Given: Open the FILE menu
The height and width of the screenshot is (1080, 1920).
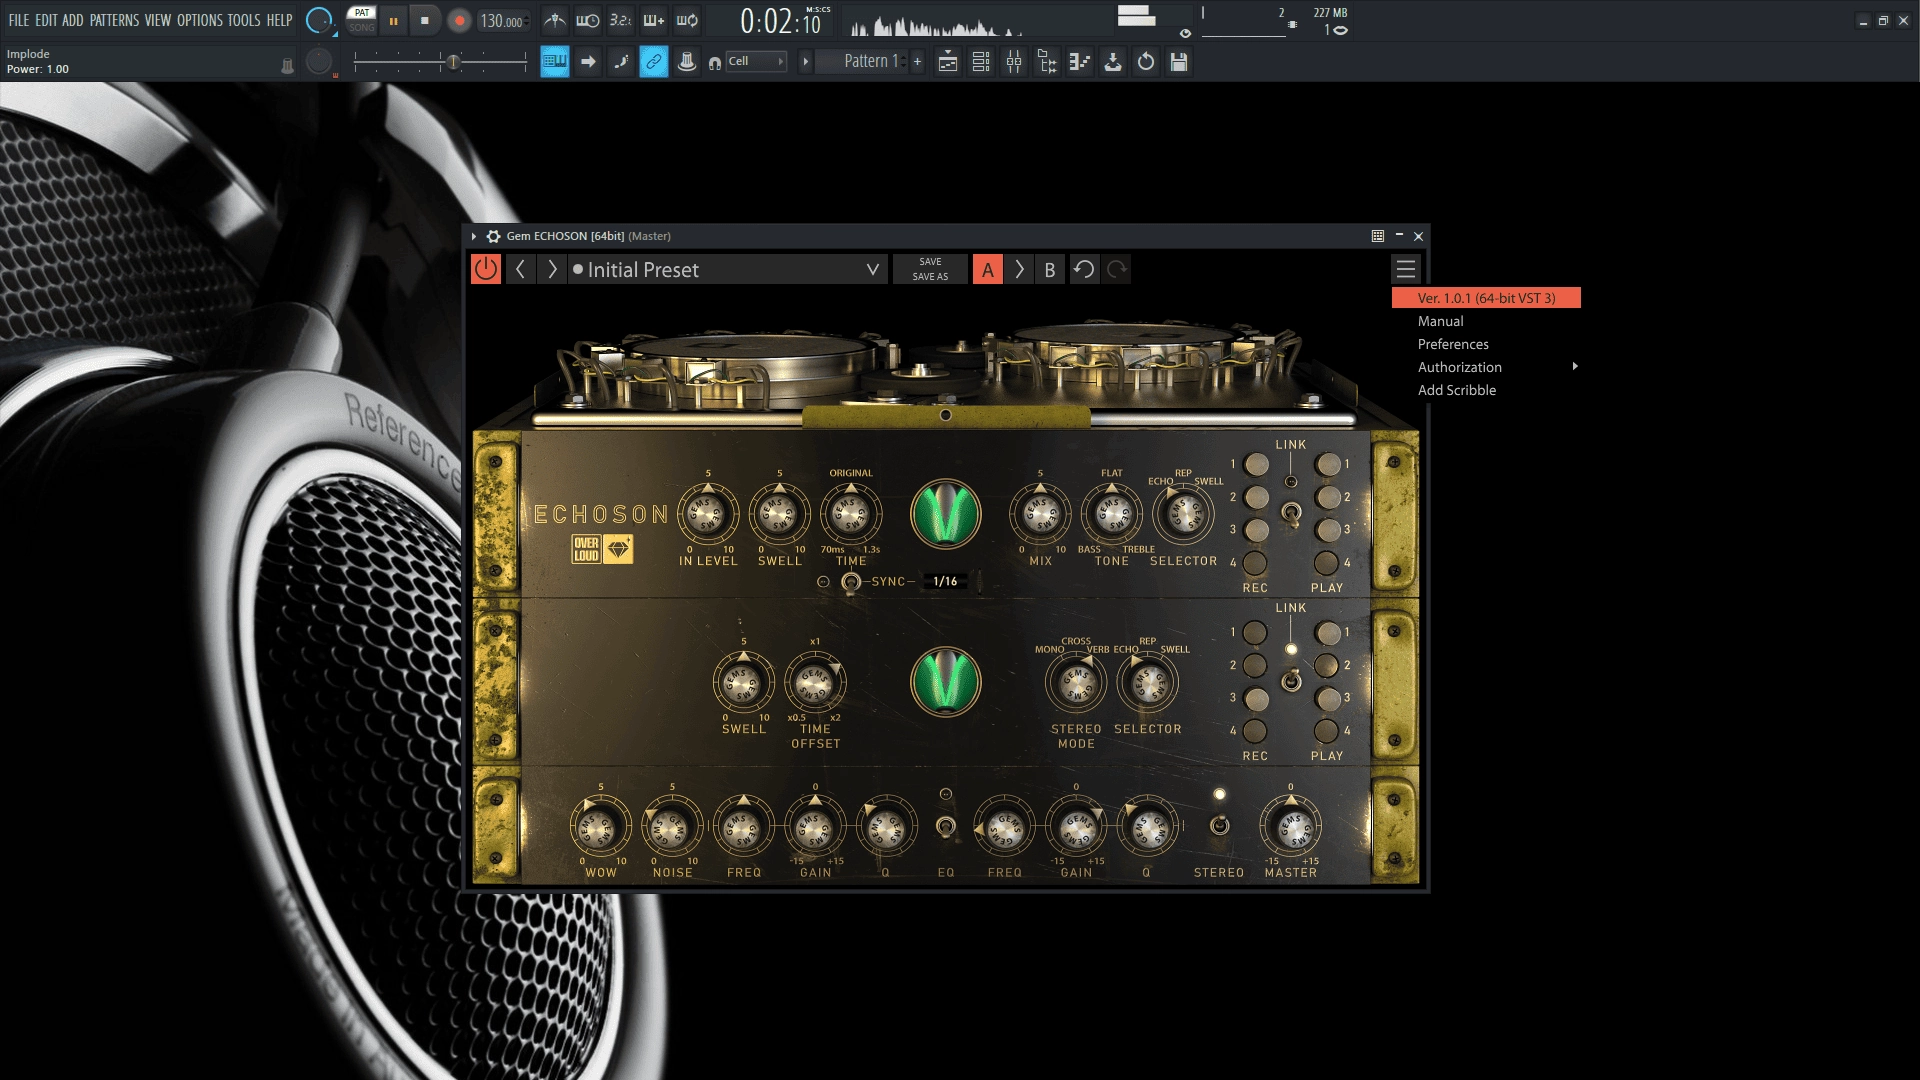Looking at the screenshot, I should pos(19,20).
